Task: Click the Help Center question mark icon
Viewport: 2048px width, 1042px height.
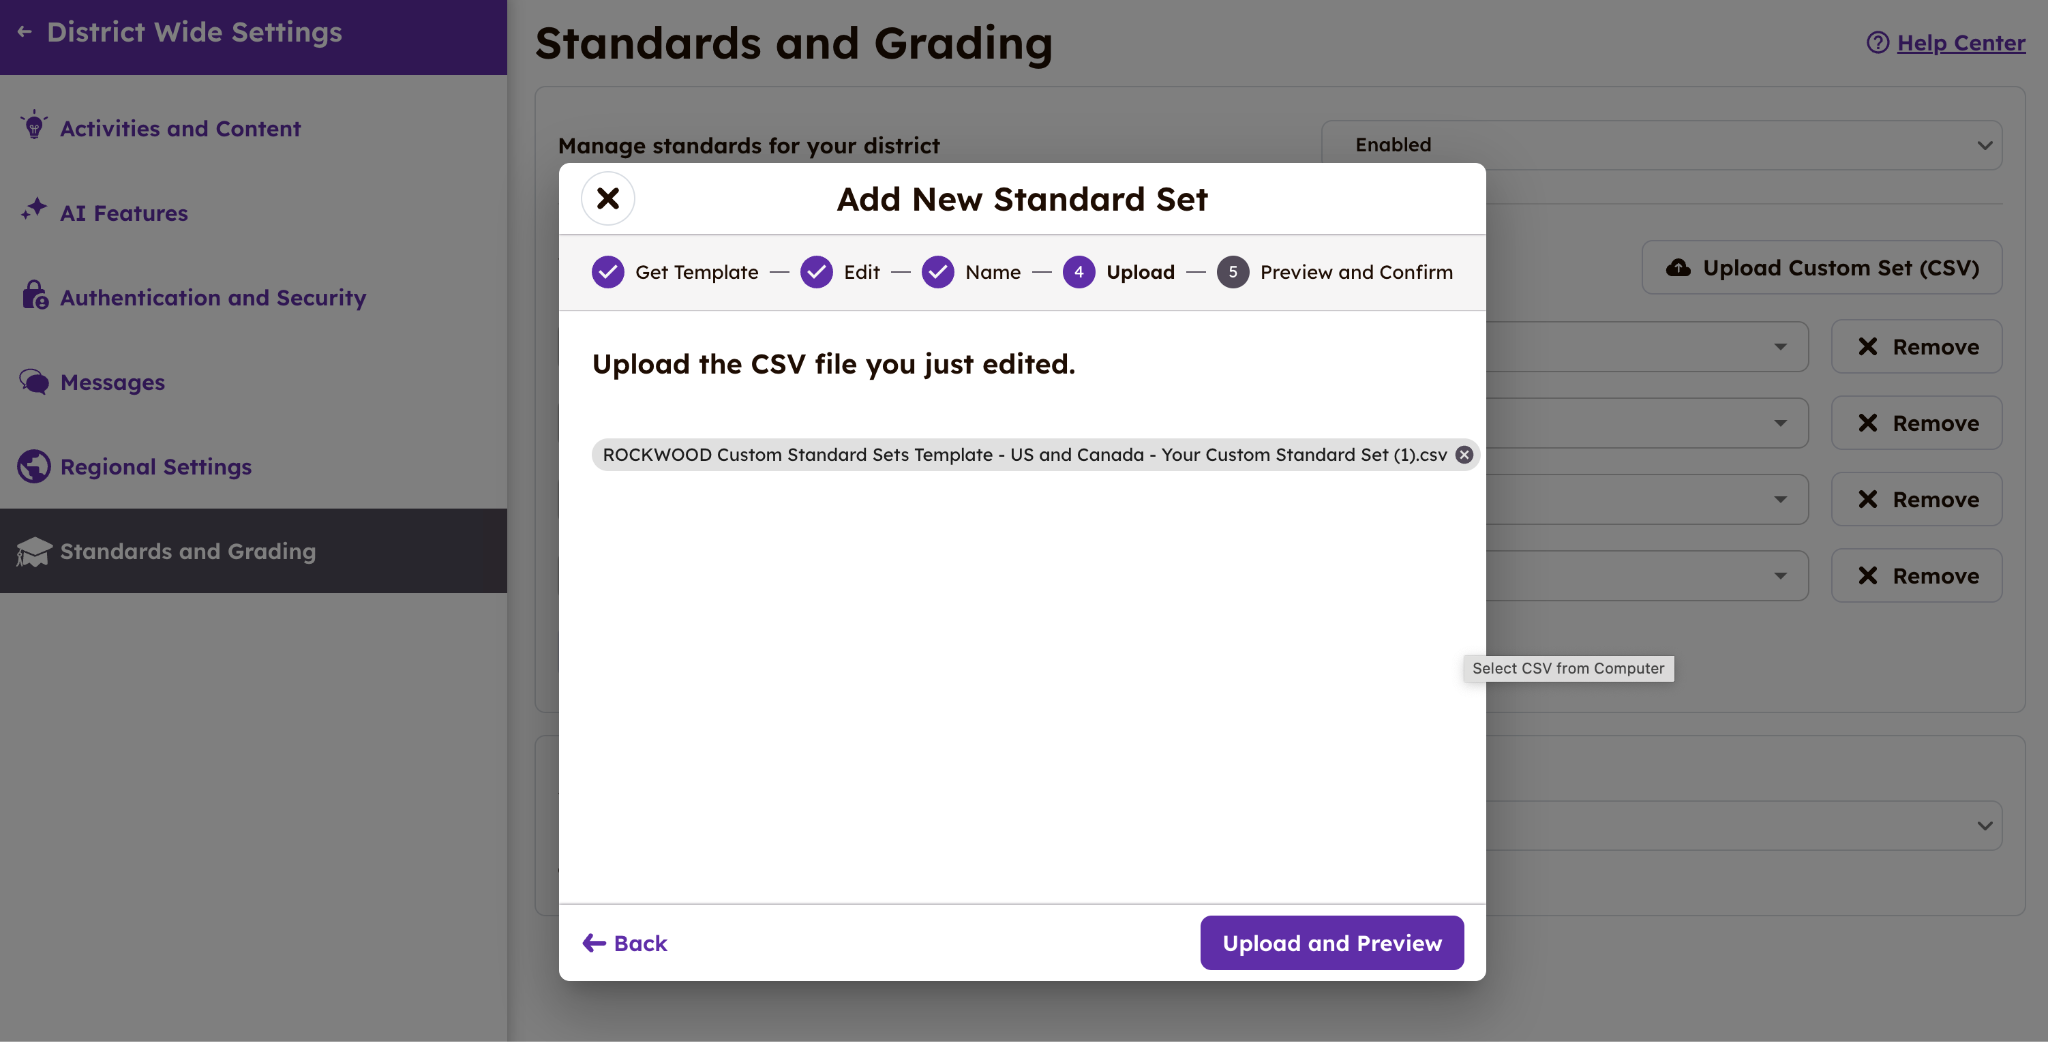Action: pos(1877,43)
